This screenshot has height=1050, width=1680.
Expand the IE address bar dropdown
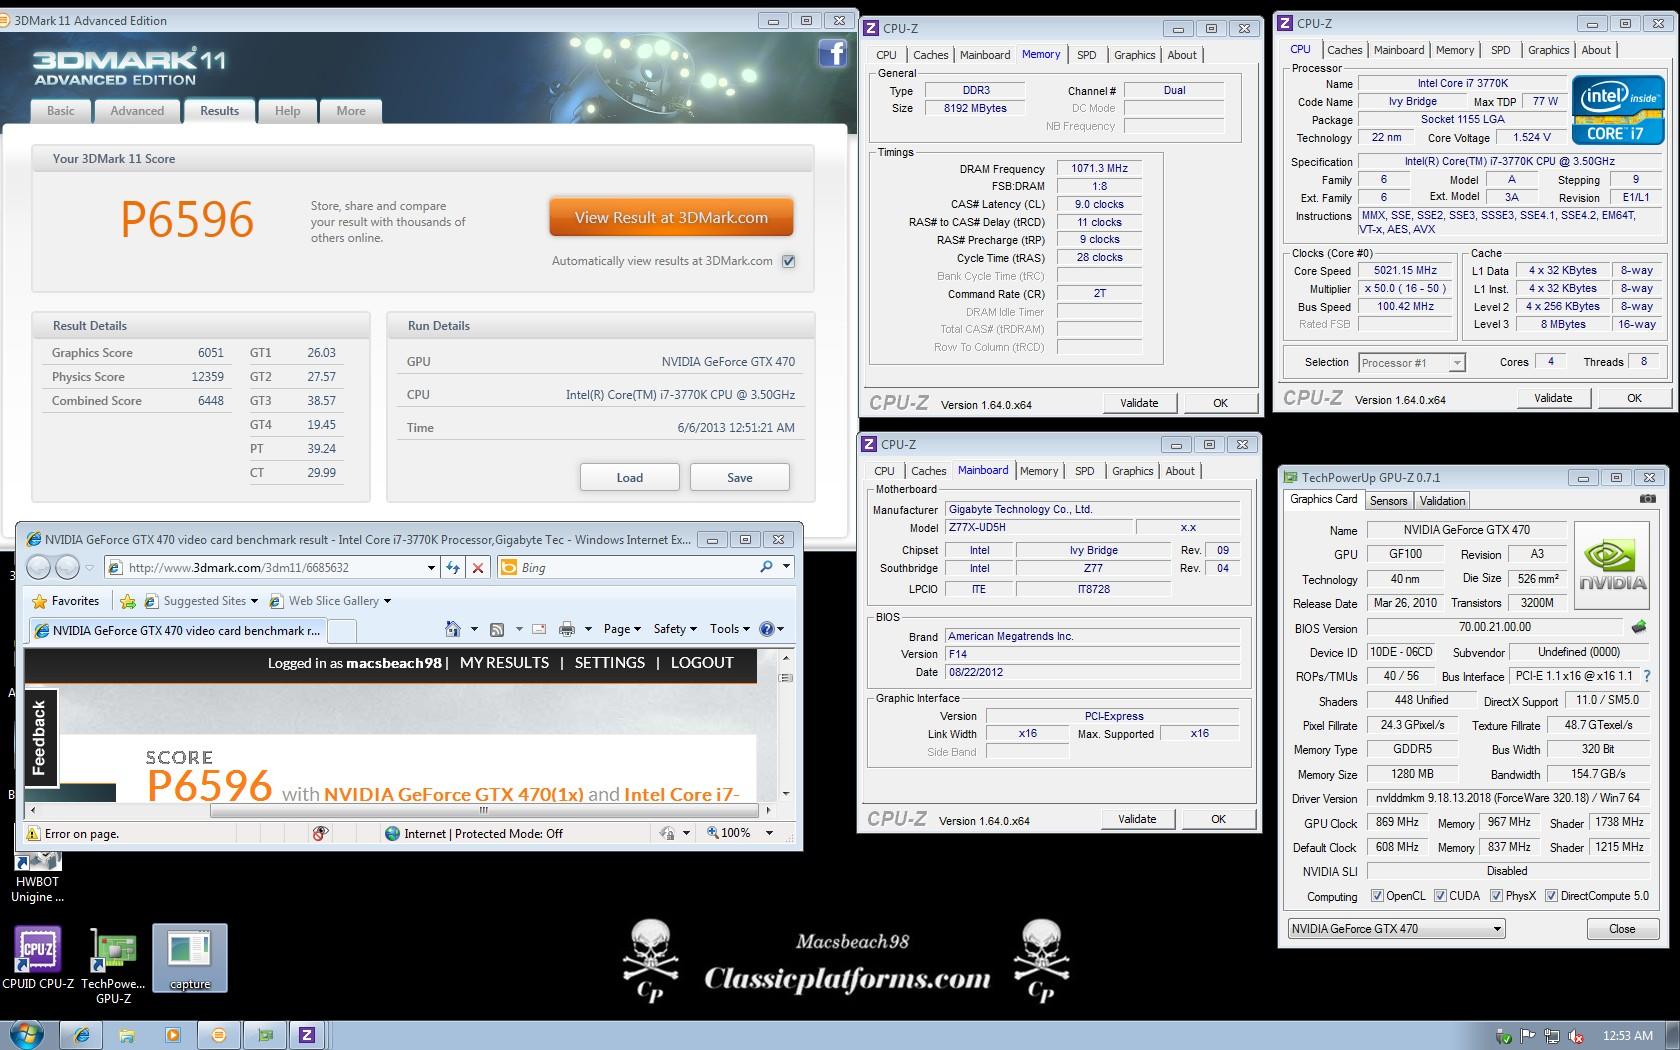click(x=431, y=567)
